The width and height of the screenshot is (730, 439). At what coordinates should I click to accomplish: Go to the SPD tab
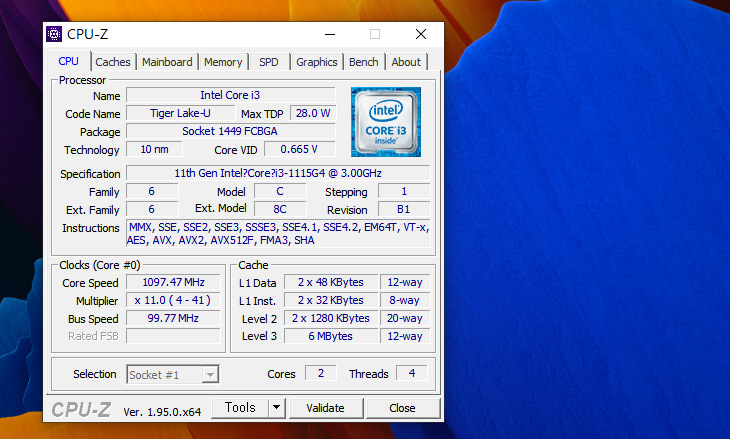[x=269, y=62]
